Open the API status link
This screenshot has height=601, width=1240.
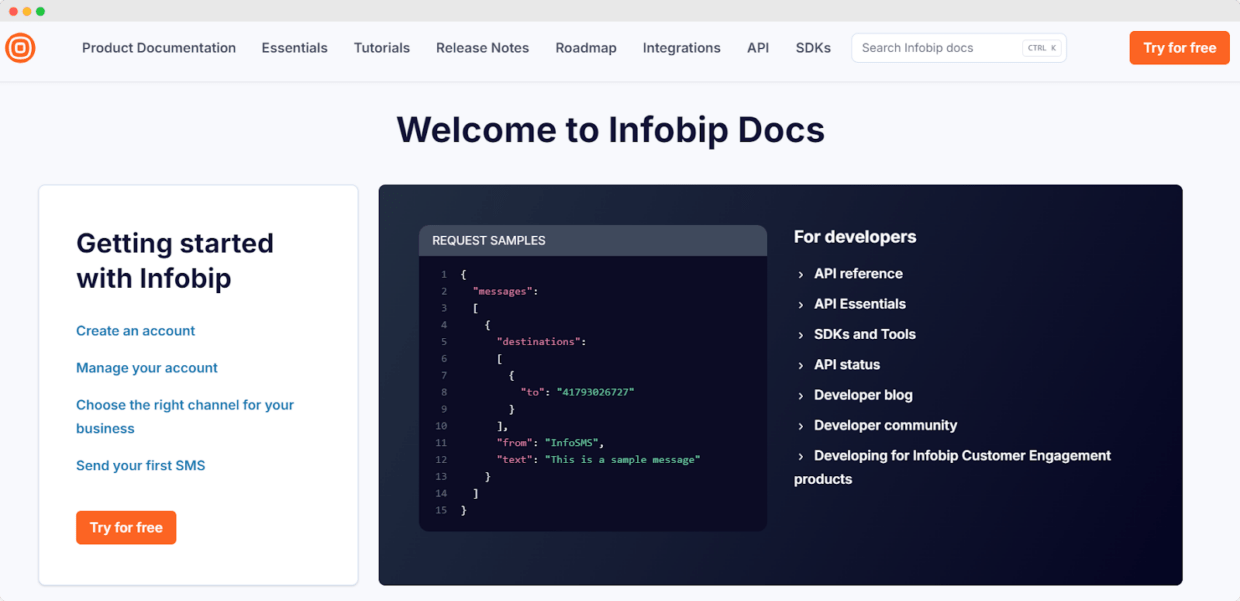pos(846,365)
